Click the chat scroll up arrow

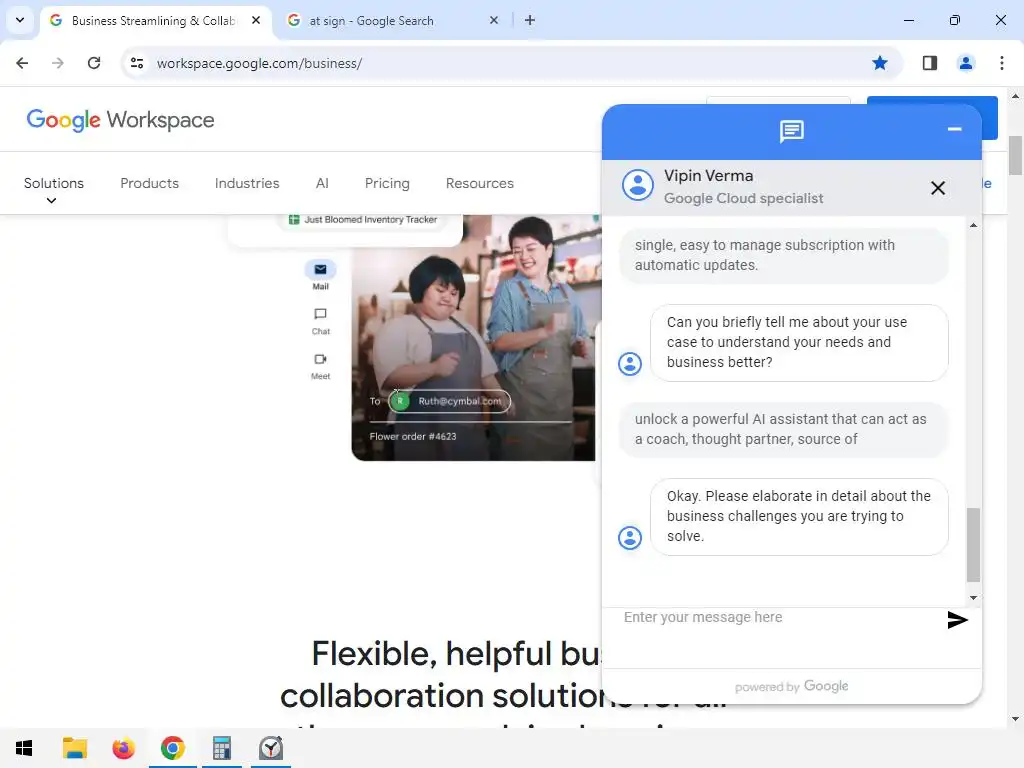click(973, 225)
